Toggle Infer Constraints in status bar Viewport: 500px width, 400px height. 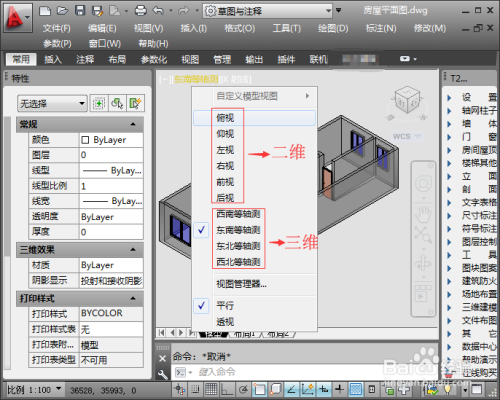coord(180,389)
